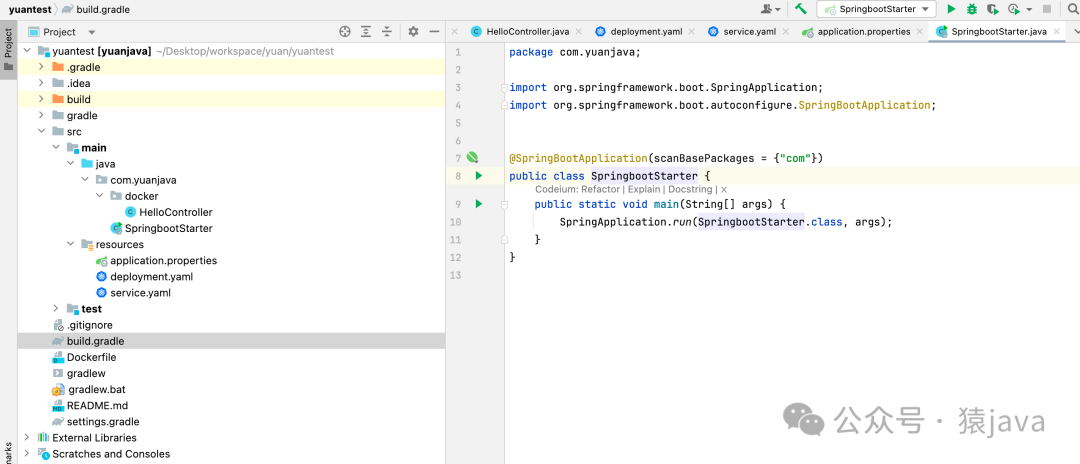Viewport: 1080px width, 464px height.
Task: Close the application.properties tab
Action: point(920,32)
